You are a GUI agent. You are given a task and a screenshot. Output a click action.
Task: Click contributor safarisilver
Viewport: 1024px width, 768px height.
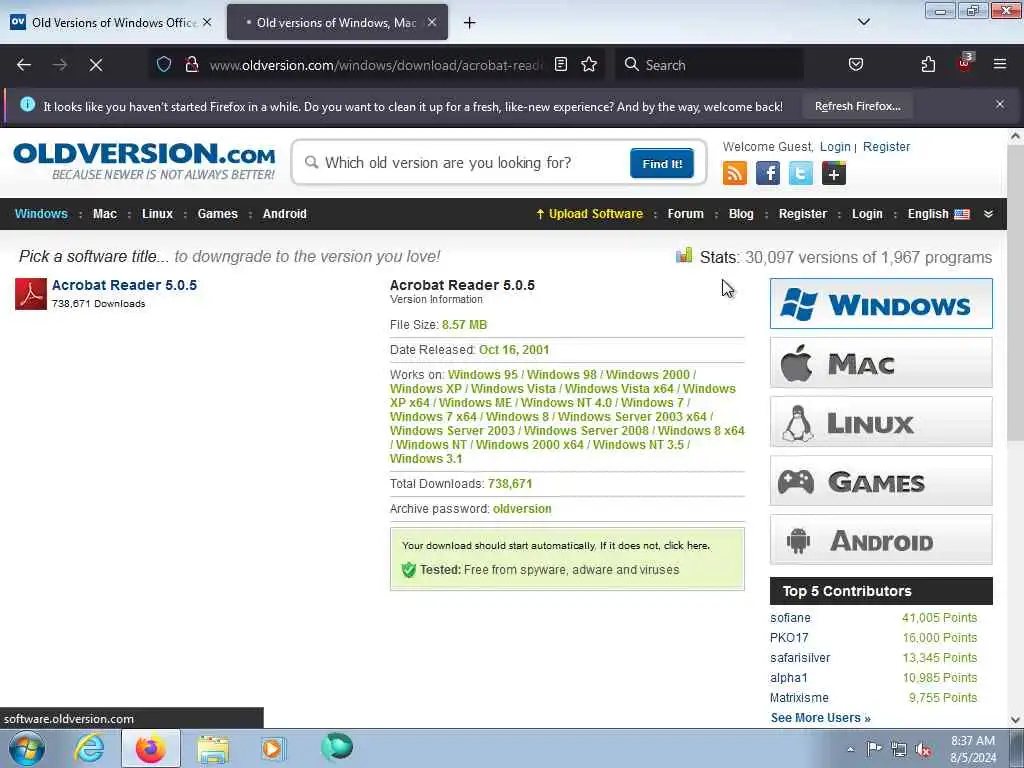click(x=800, y=658)
